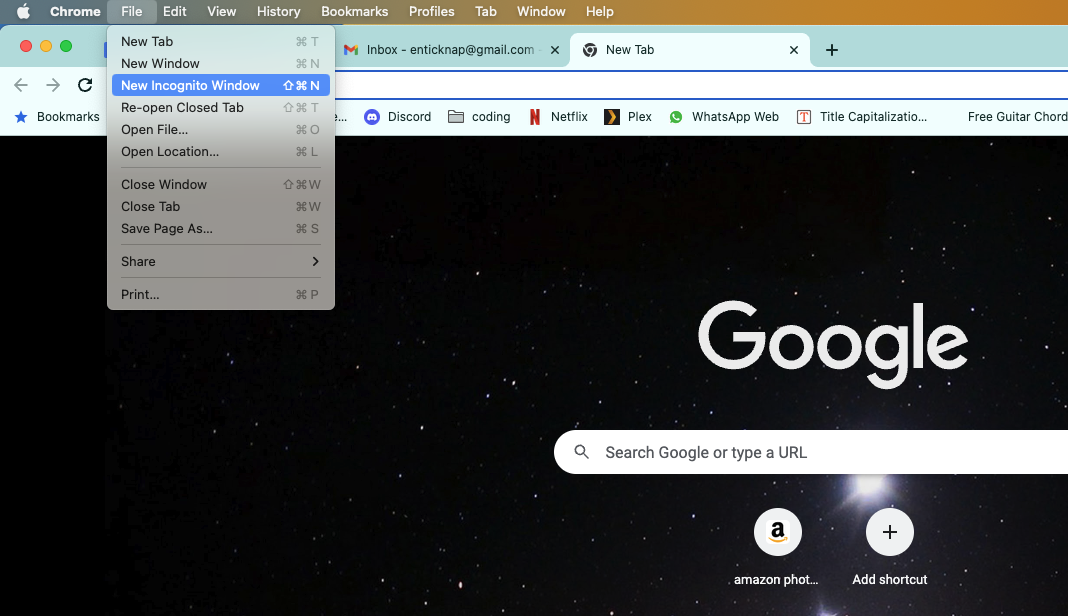The image size is (1068, 616).
Task: Open the Window menu
Action: click(x=541, y=12)
